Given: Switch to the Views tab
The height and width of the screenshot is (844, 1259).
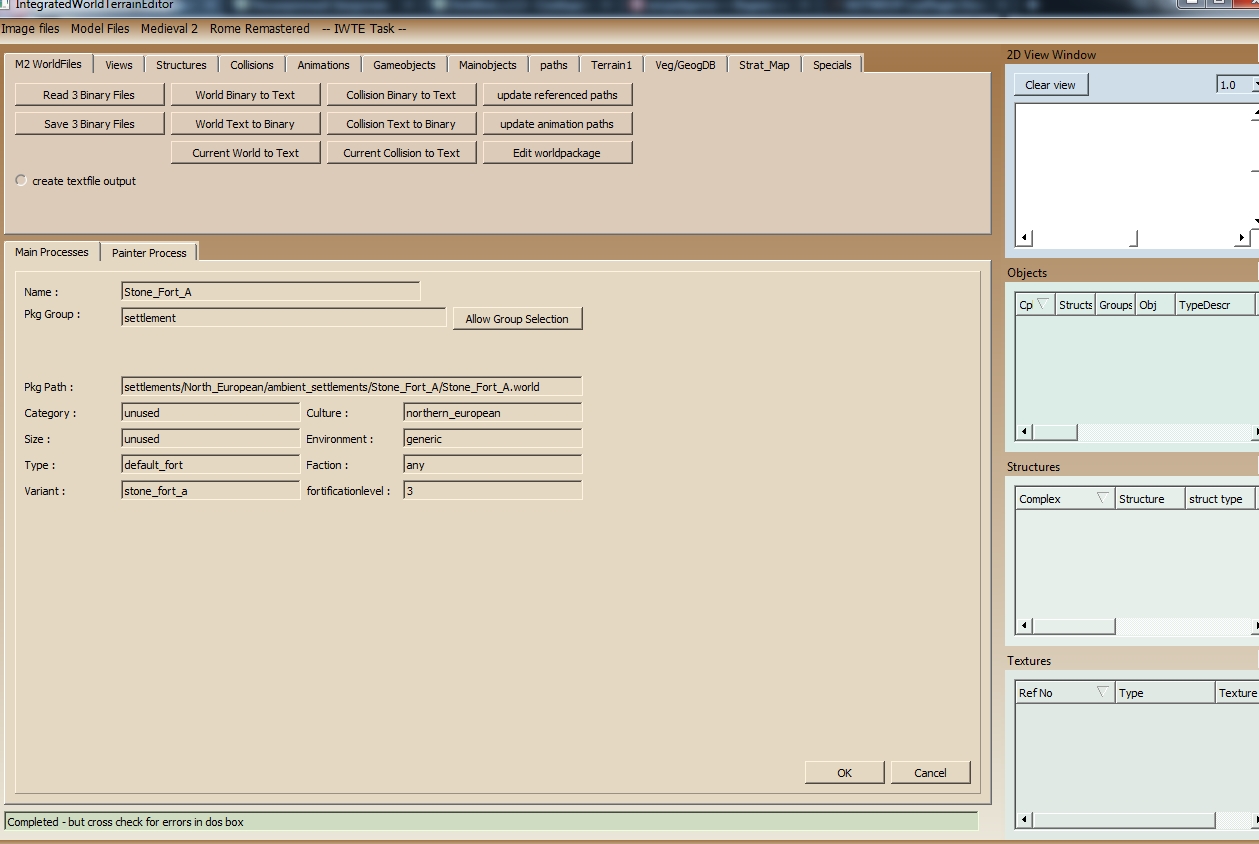Looking at the screenshot, I should coord(119,65).
